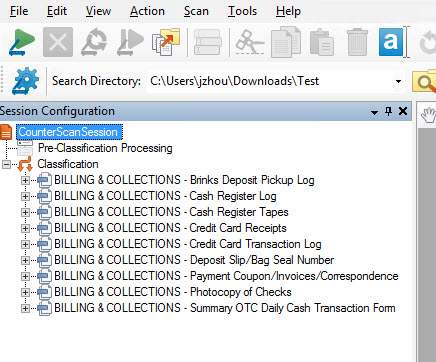Click document icon beside Brinks Deposit Pickup Log
Image resolution: width=436 pixels, height=362 pixels.
(x=44, y=180)
